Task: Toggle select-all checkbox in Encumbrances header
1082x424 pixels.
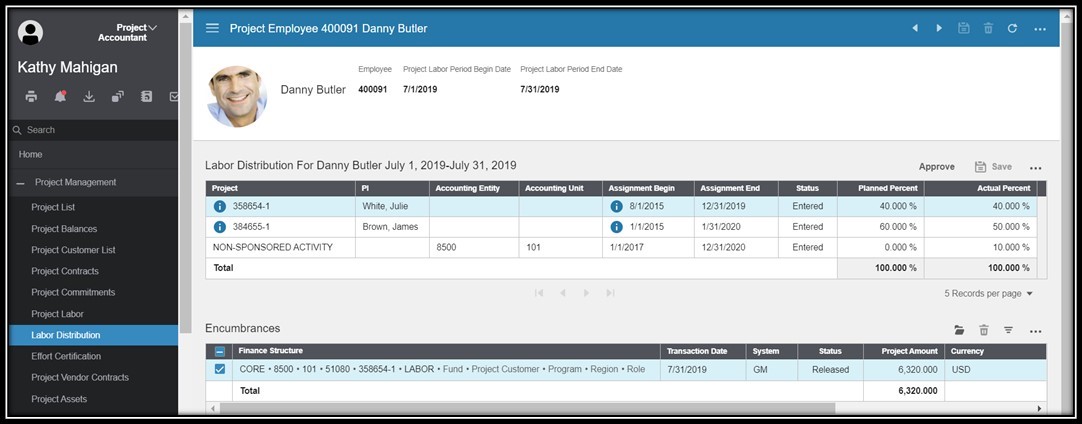Action: coord(219,351)
